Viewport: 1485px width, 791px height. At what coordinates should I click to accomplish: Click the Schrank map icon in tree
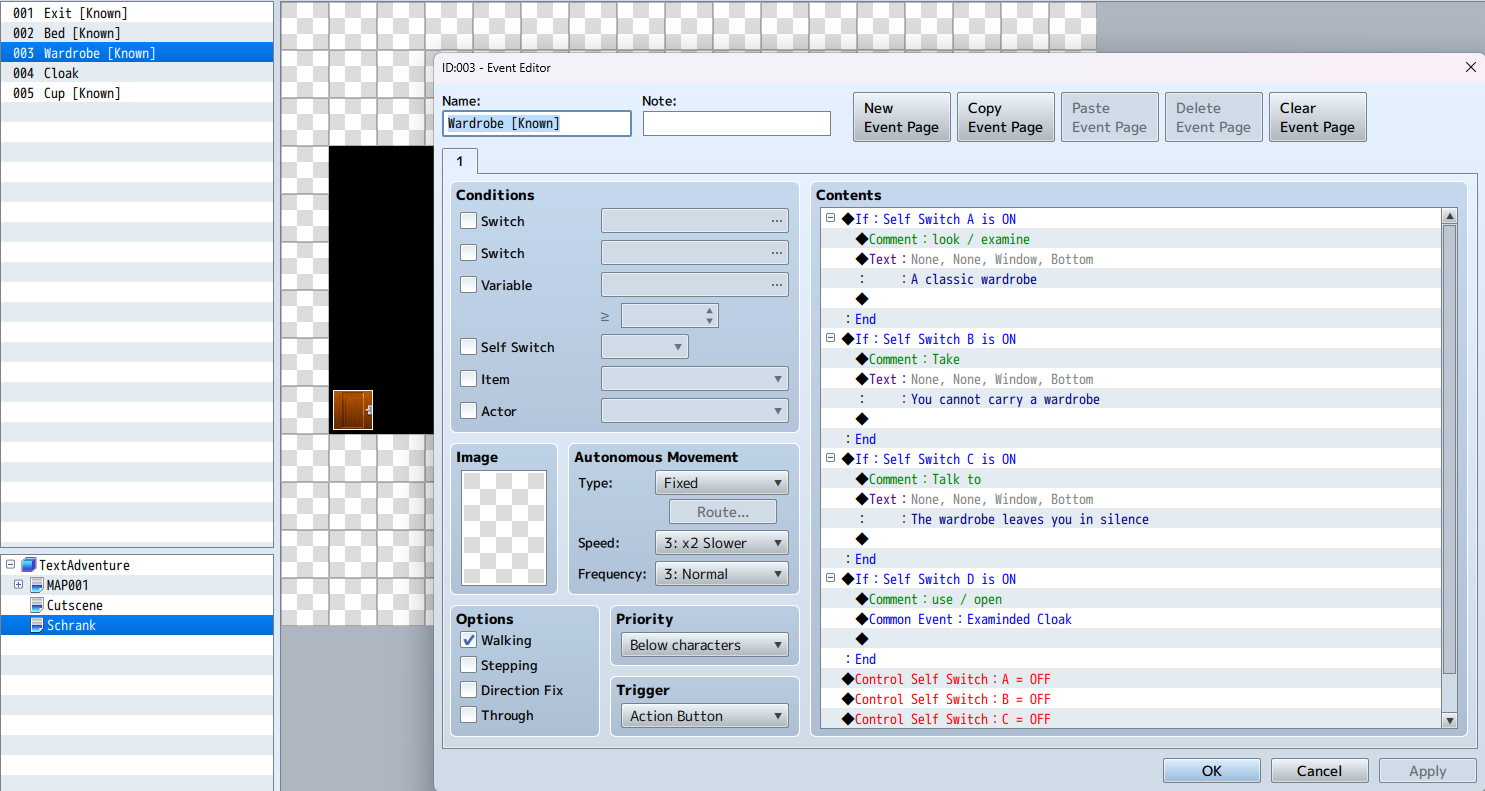37,625
